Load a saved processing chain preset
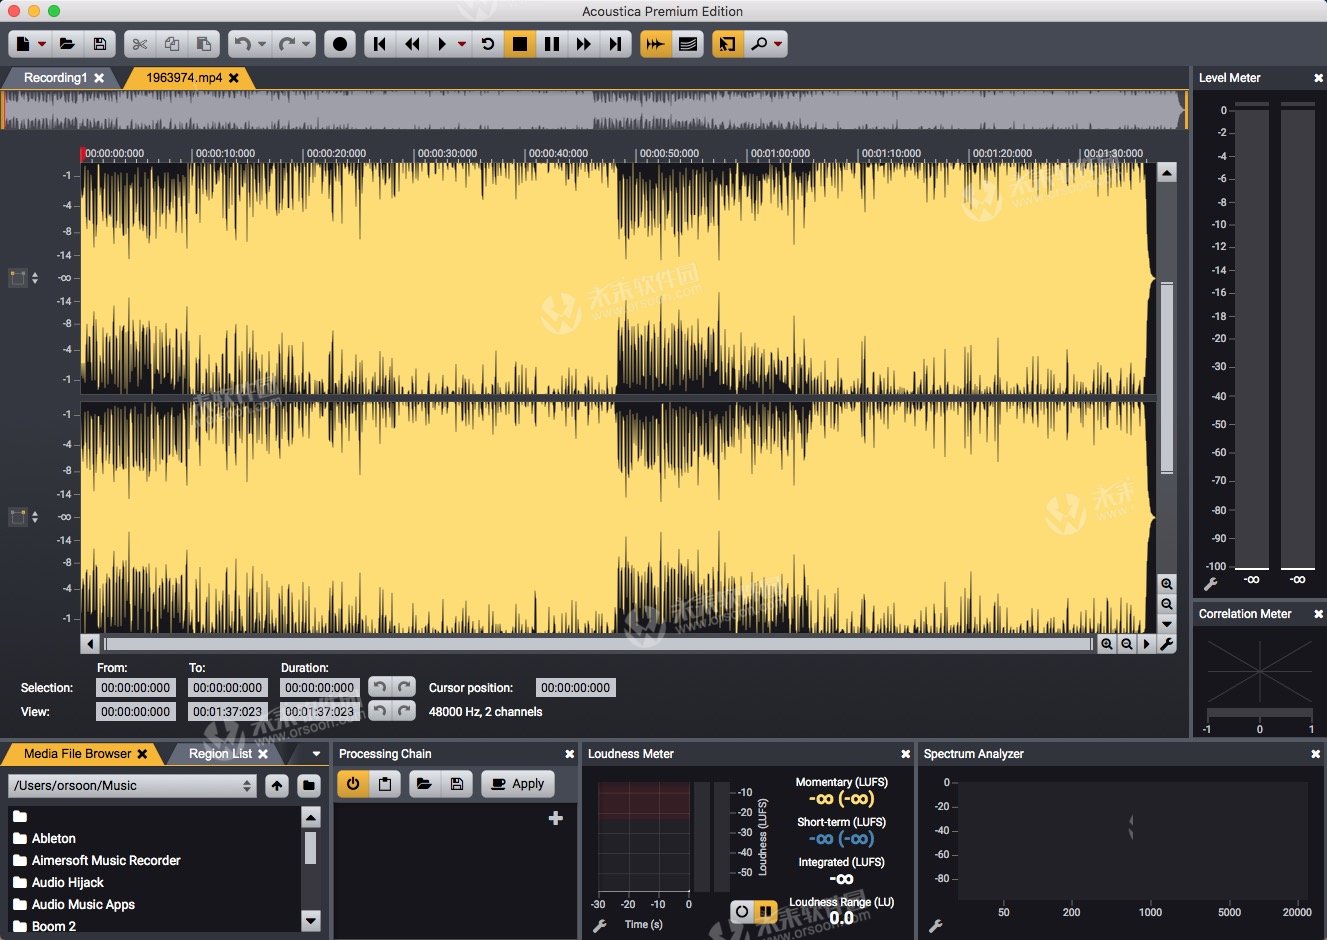The height and width of the screenshot is (940, 1327). tap(424, 784)
